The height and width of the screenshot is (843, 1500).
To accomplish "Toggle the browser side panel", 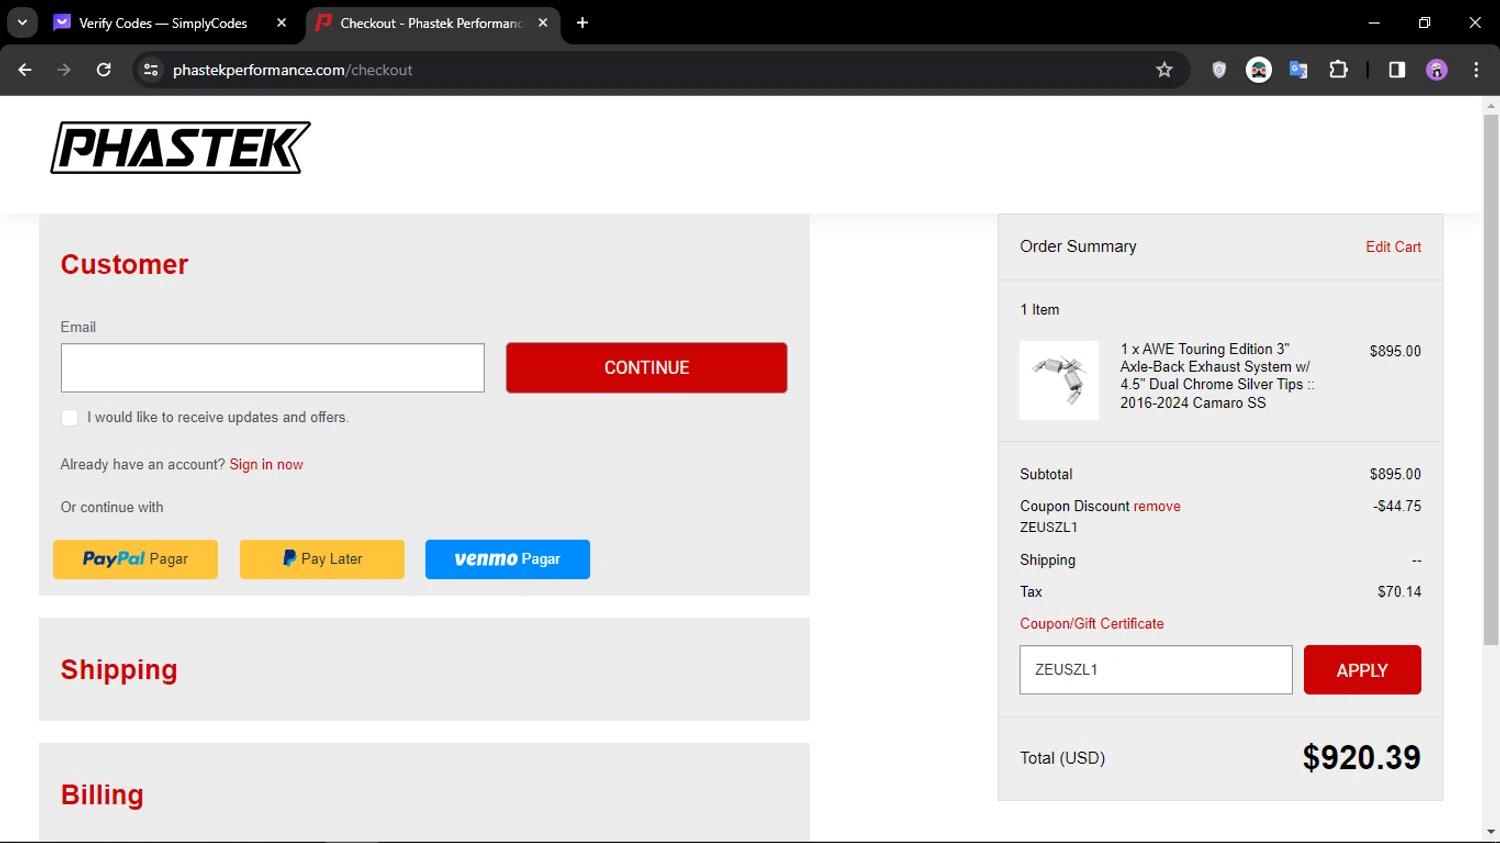I will point(1397,70).
